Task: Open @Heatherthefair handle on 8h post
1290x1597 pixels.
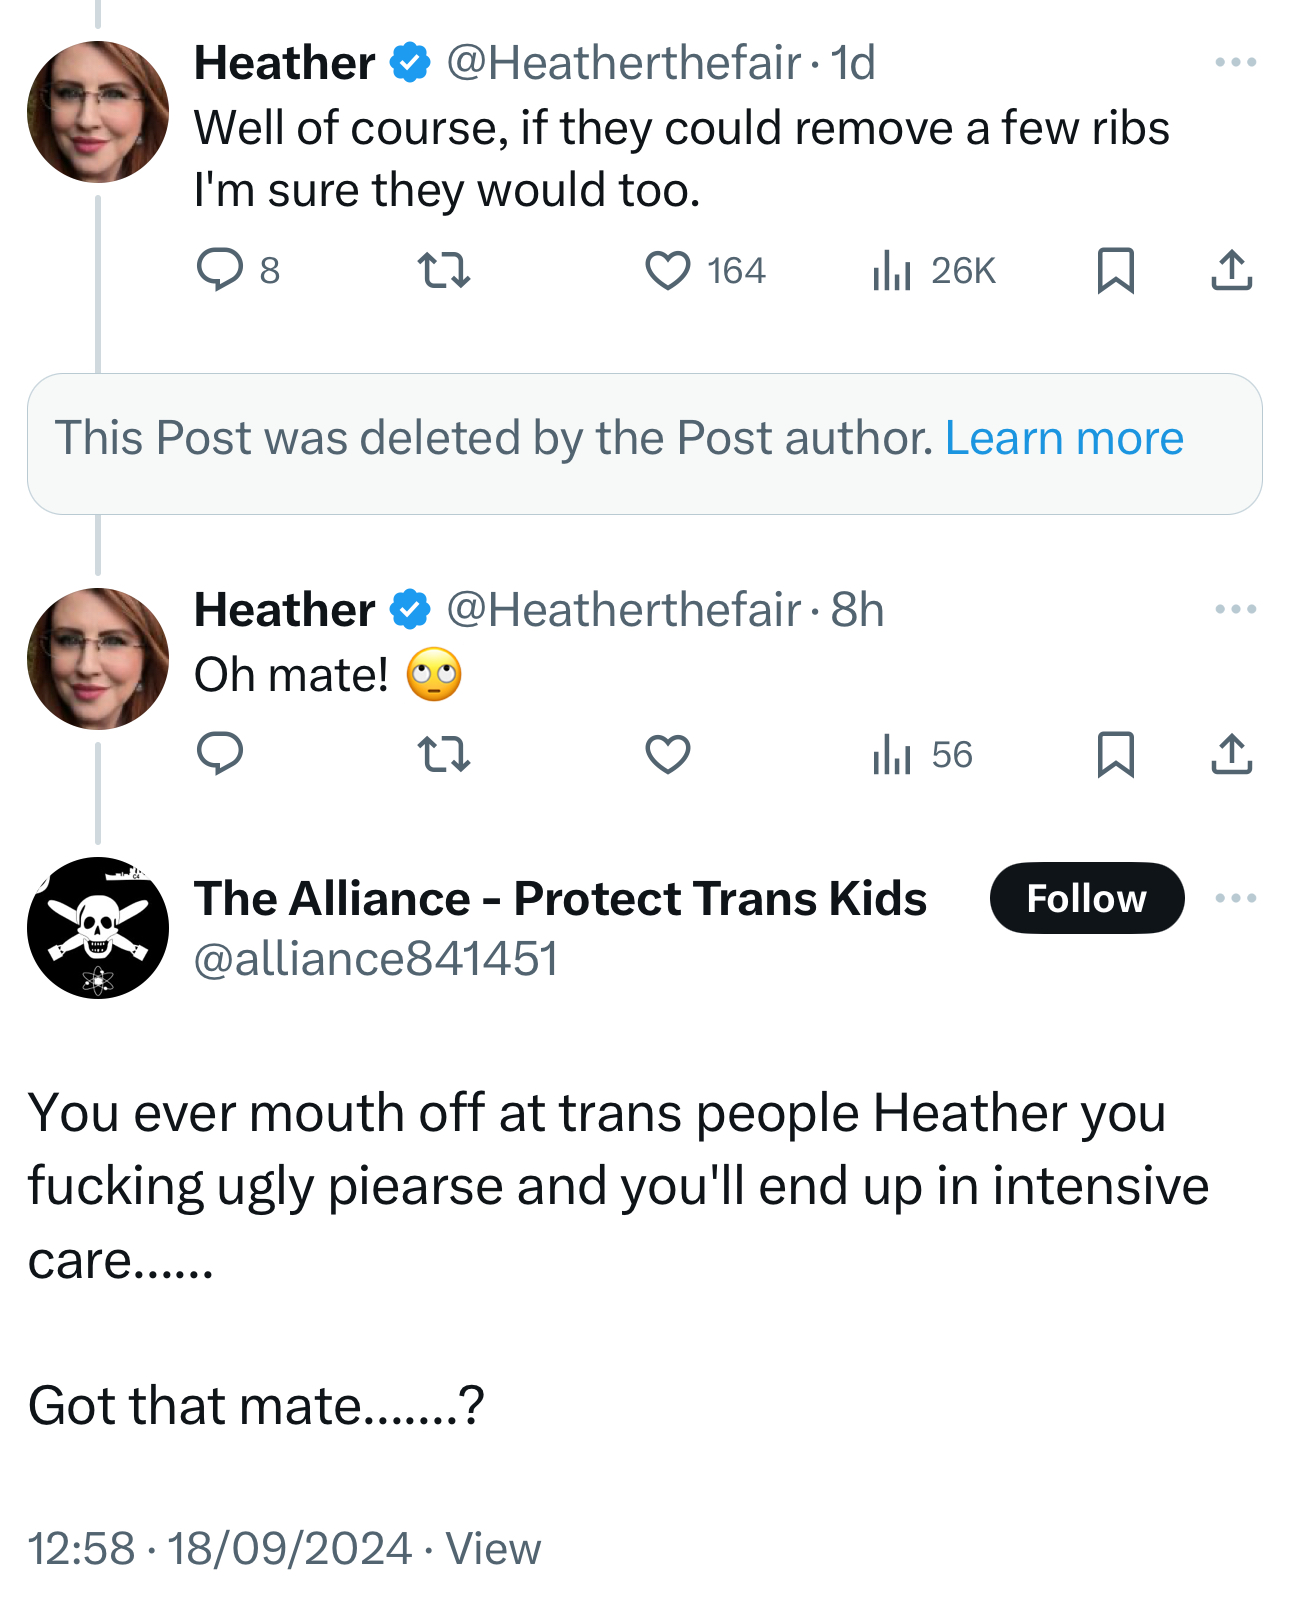Action: click(623, 610)
